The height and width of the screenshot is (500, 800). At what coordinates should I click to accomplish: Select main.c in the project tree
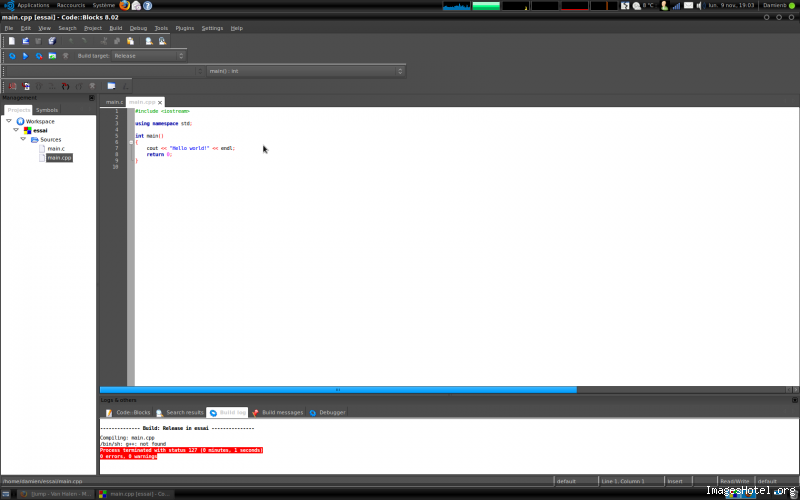tap(55, 148)
